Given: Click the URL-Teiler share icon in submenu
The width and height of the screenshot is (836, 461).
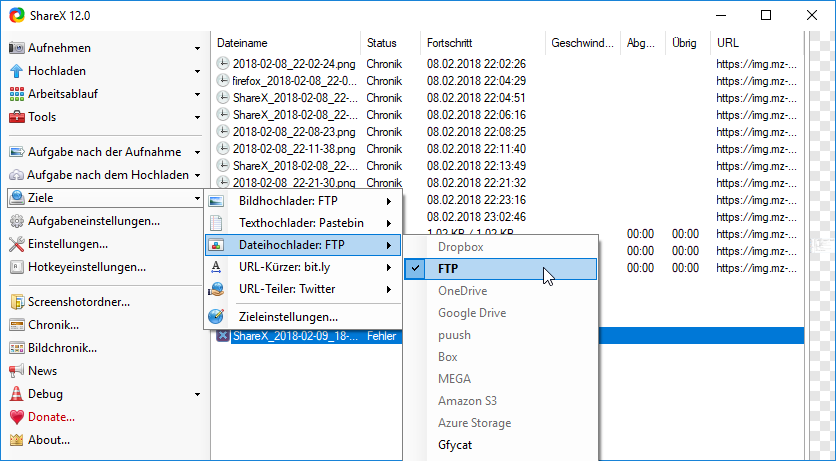Looking at the screenshot, I should pos(216,289).
